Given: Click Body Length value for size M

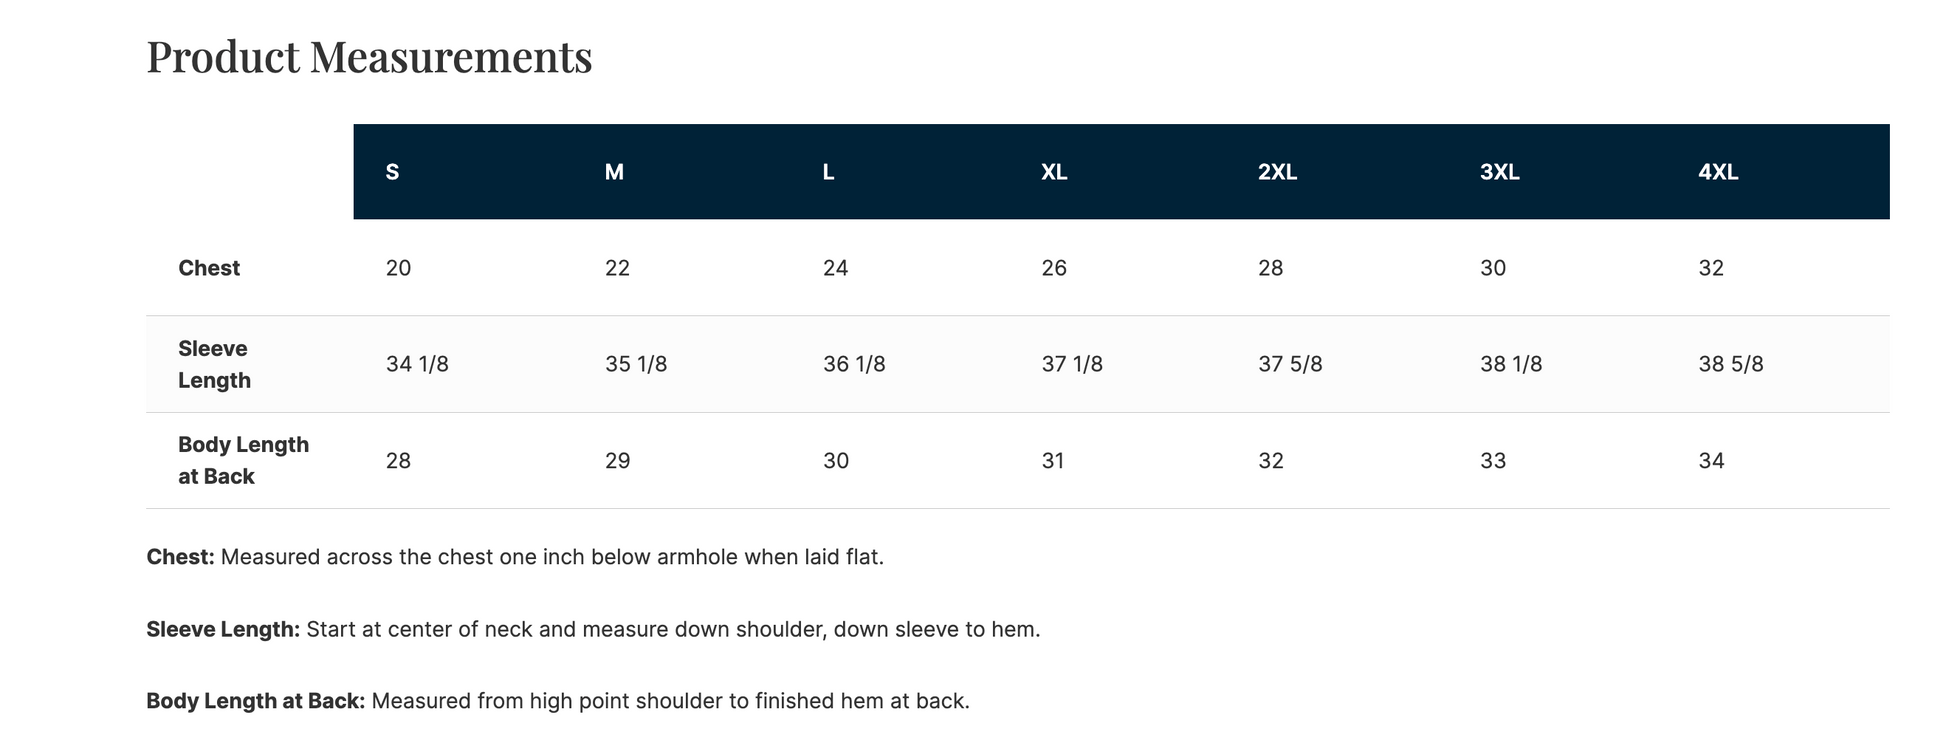Looking at the screenshot, I should point(617,461).
